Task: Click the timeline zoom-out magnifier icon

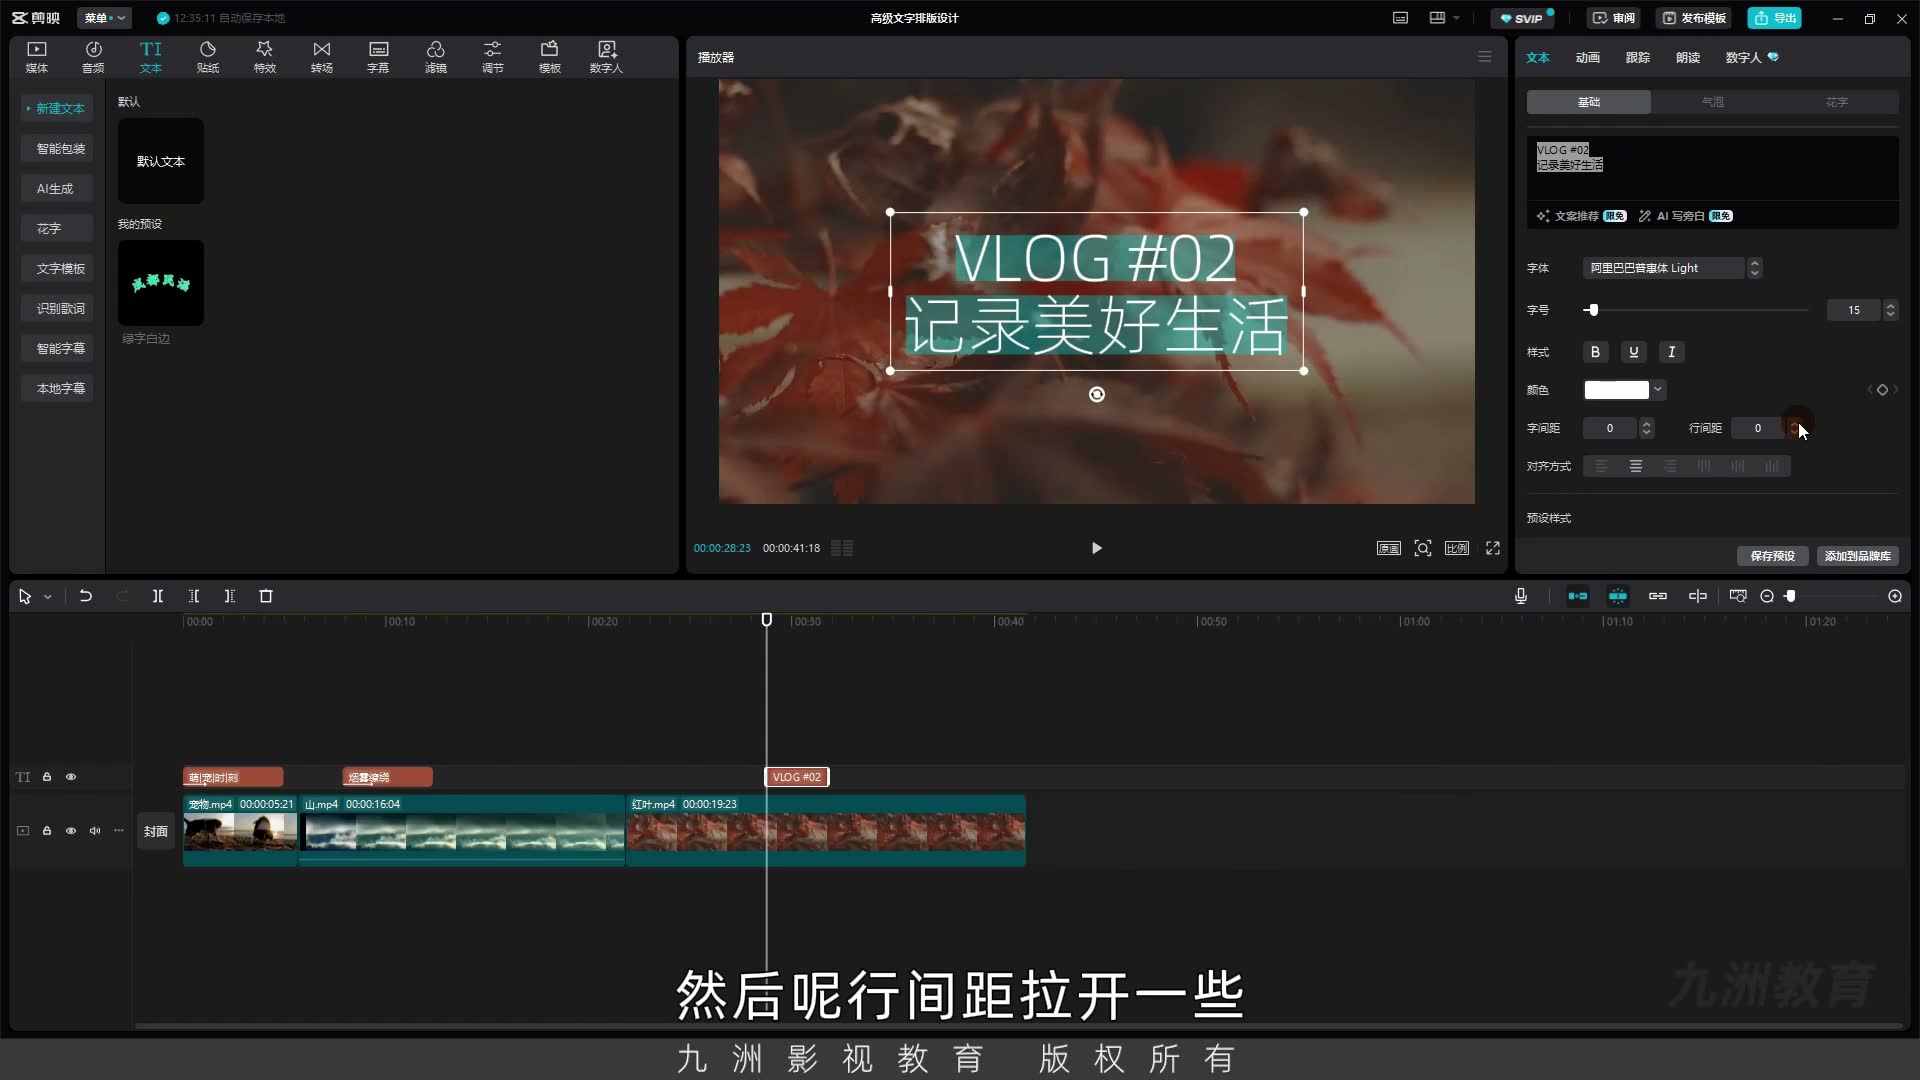Action: click(1767, 596)
